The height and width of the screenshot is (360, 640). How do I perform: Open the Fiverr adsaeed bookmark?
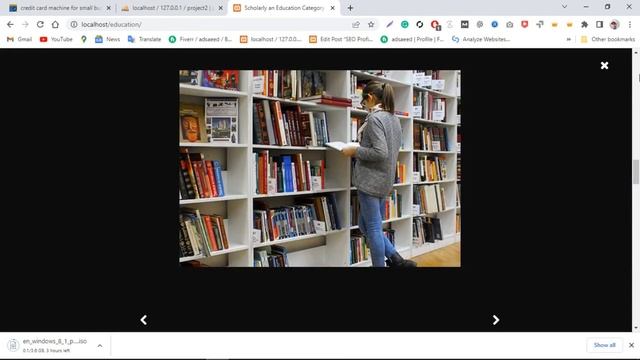pos(201,39)
